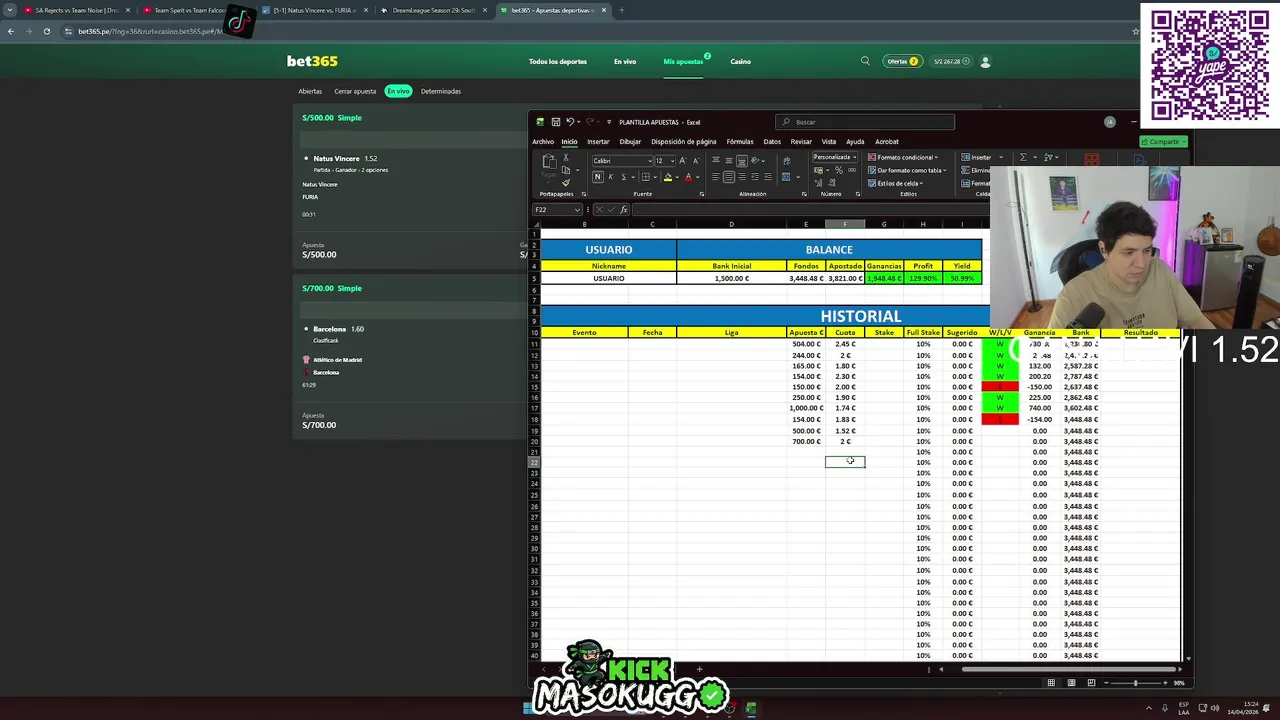Open Todos los deportes in bet365
This screenshot has width=1280, height=720.
tap(558, 61)
